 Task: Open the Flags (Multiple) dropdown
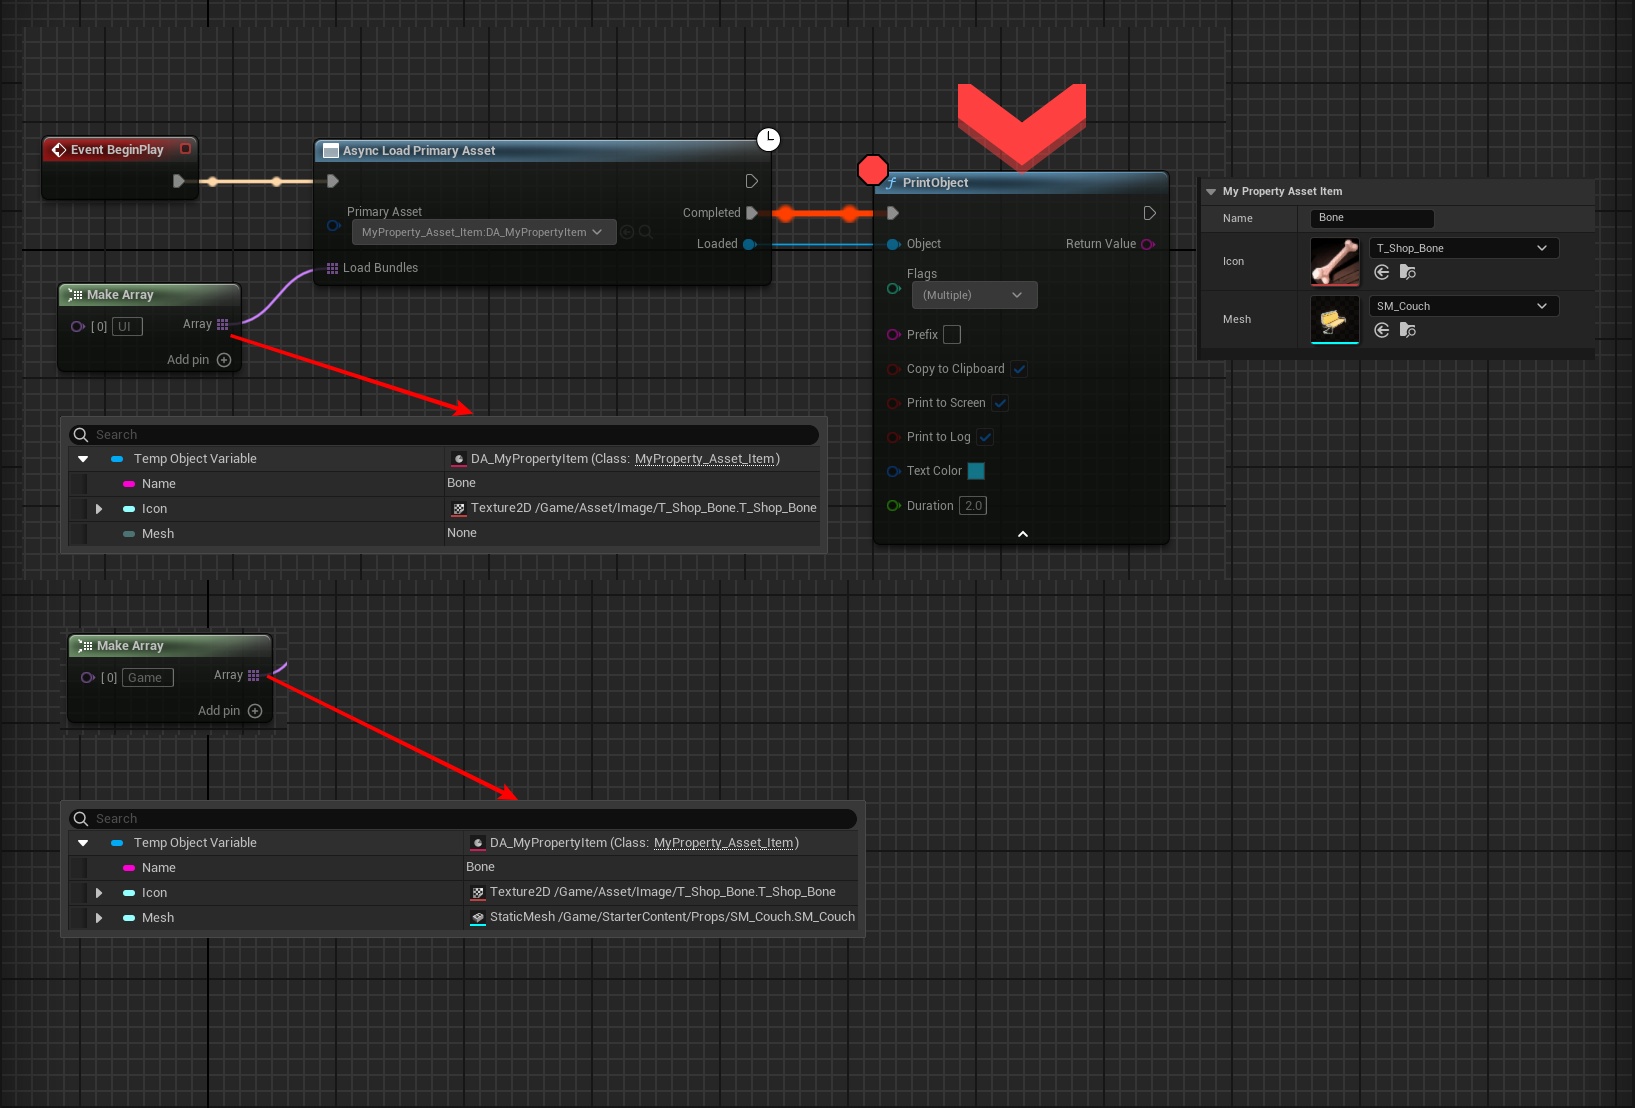point(974,295)
